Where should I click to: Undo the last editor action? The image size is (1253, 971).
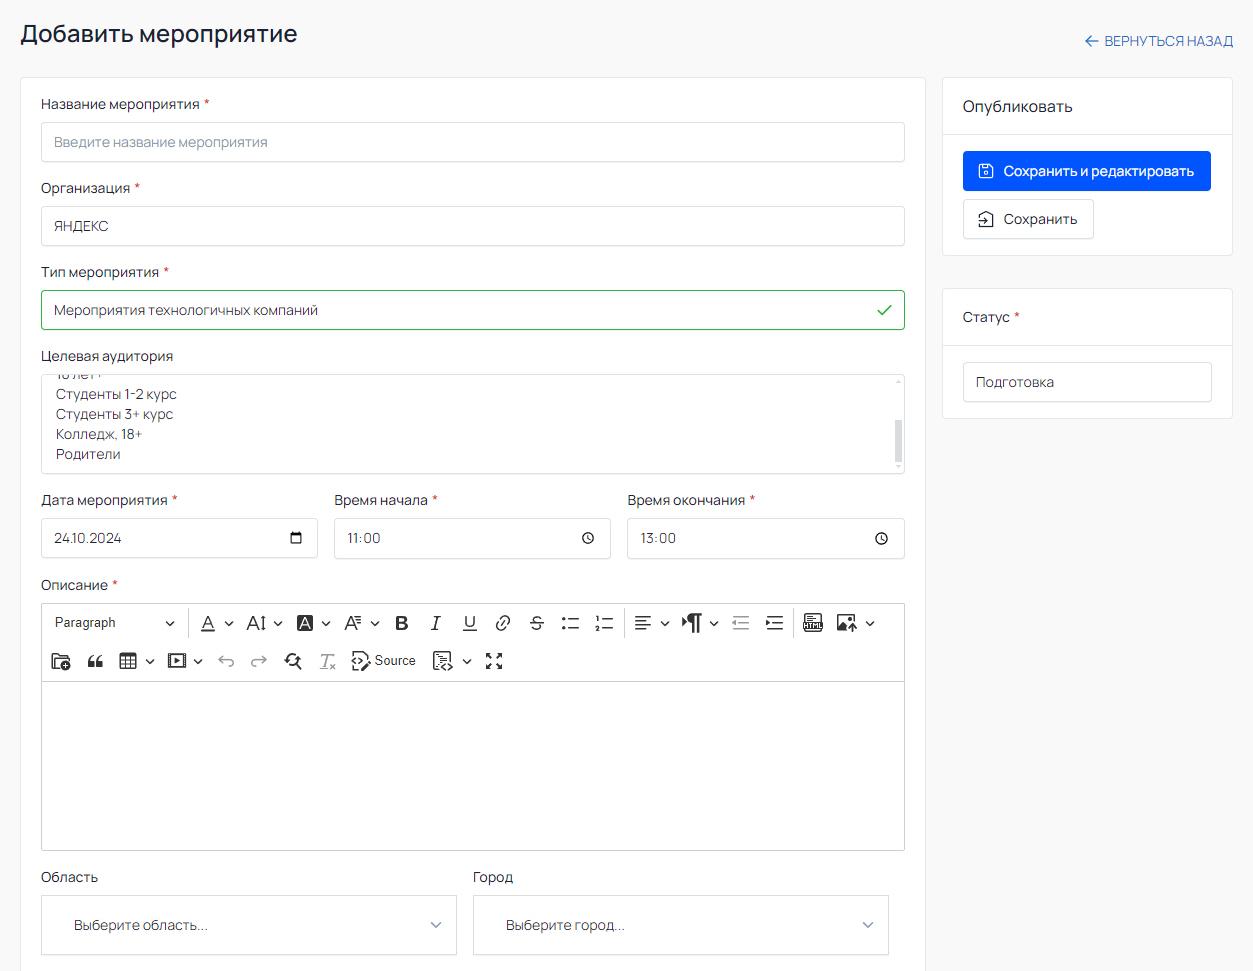(x=226, y=661)
